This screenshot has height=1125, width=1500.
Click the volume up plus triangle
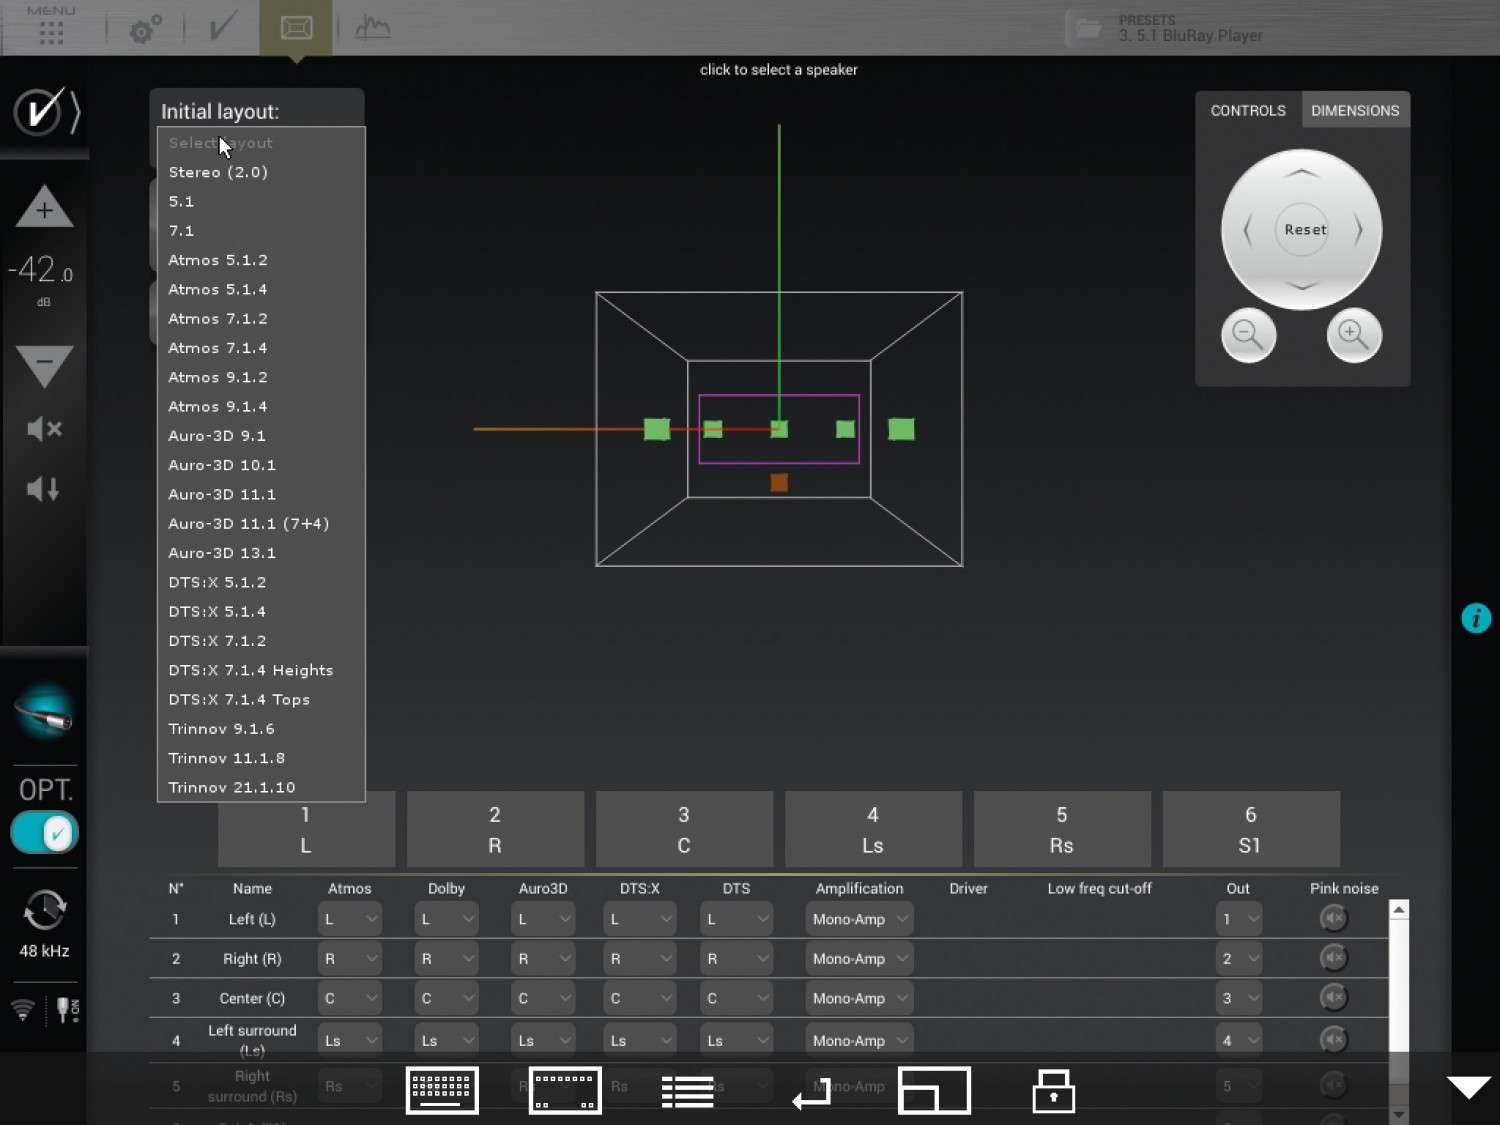coord(44,207)
